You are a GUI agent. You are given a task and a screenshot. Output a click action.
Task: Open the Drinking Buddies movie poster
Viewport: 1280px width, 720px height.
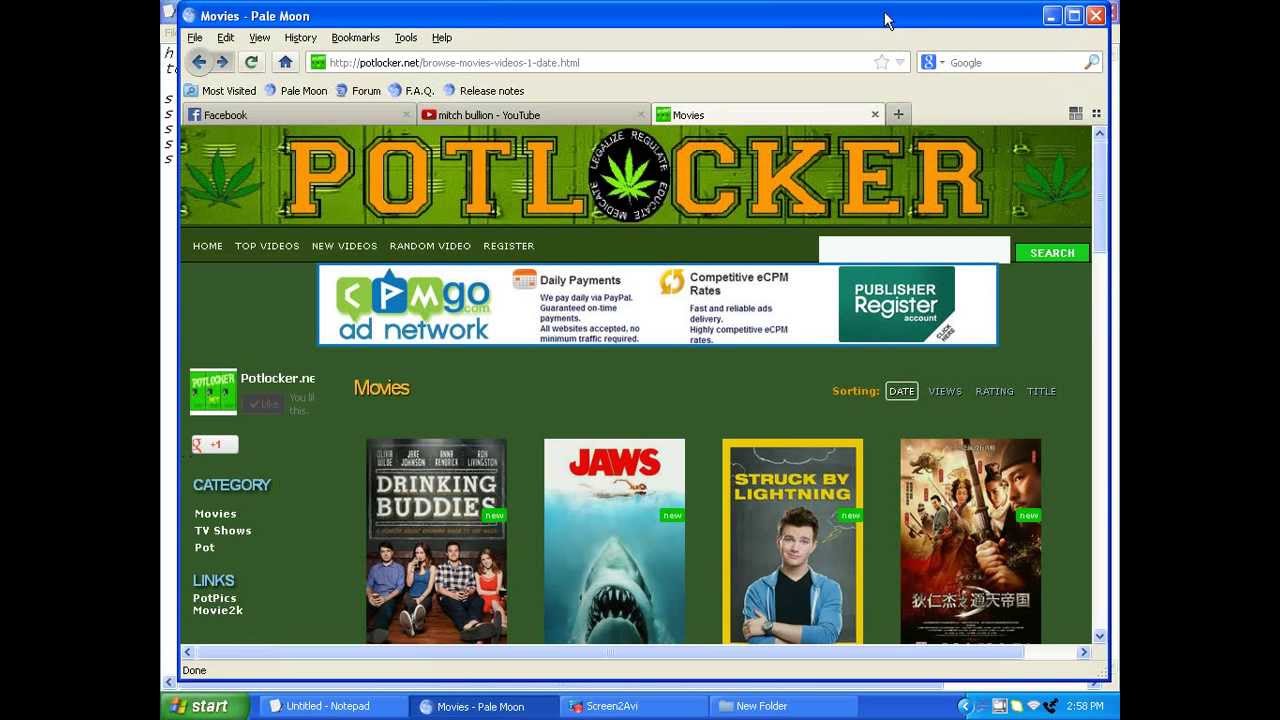coord(436,541)
